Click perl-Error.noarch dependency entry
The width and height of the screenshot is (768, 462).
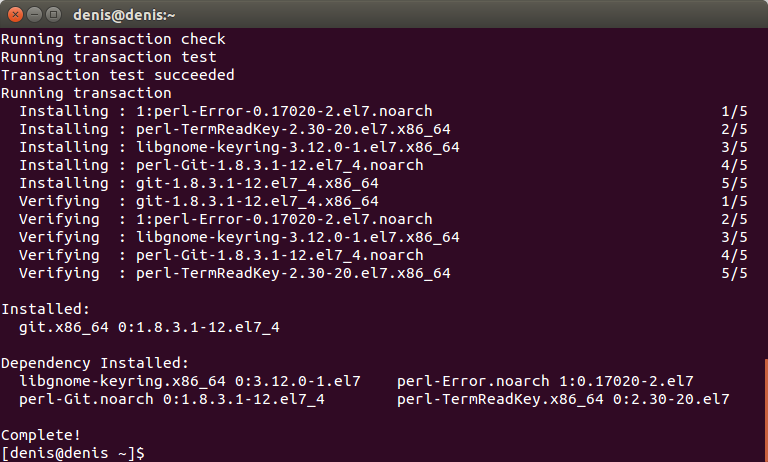[545, 381]
